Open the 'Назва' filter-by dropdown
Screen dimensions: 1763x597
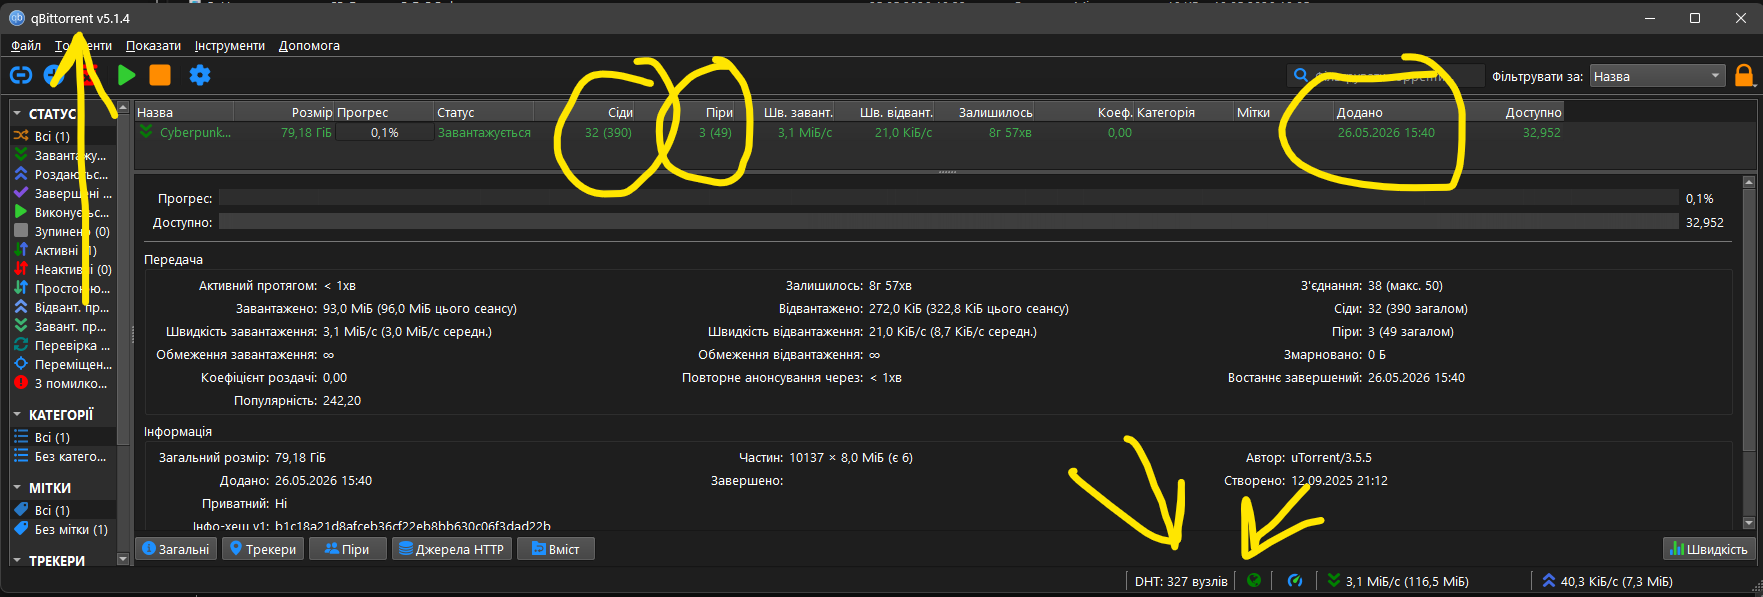(x=1658, y=76)
